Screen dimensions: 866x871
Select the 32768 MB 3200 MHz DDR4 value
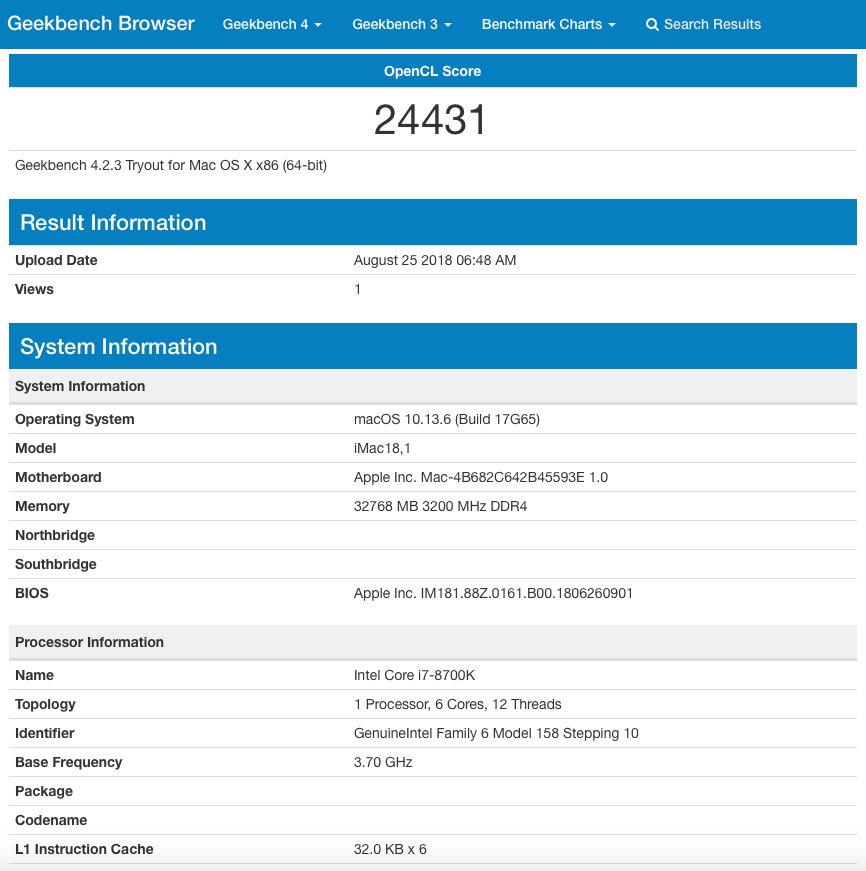coord(440,506)
